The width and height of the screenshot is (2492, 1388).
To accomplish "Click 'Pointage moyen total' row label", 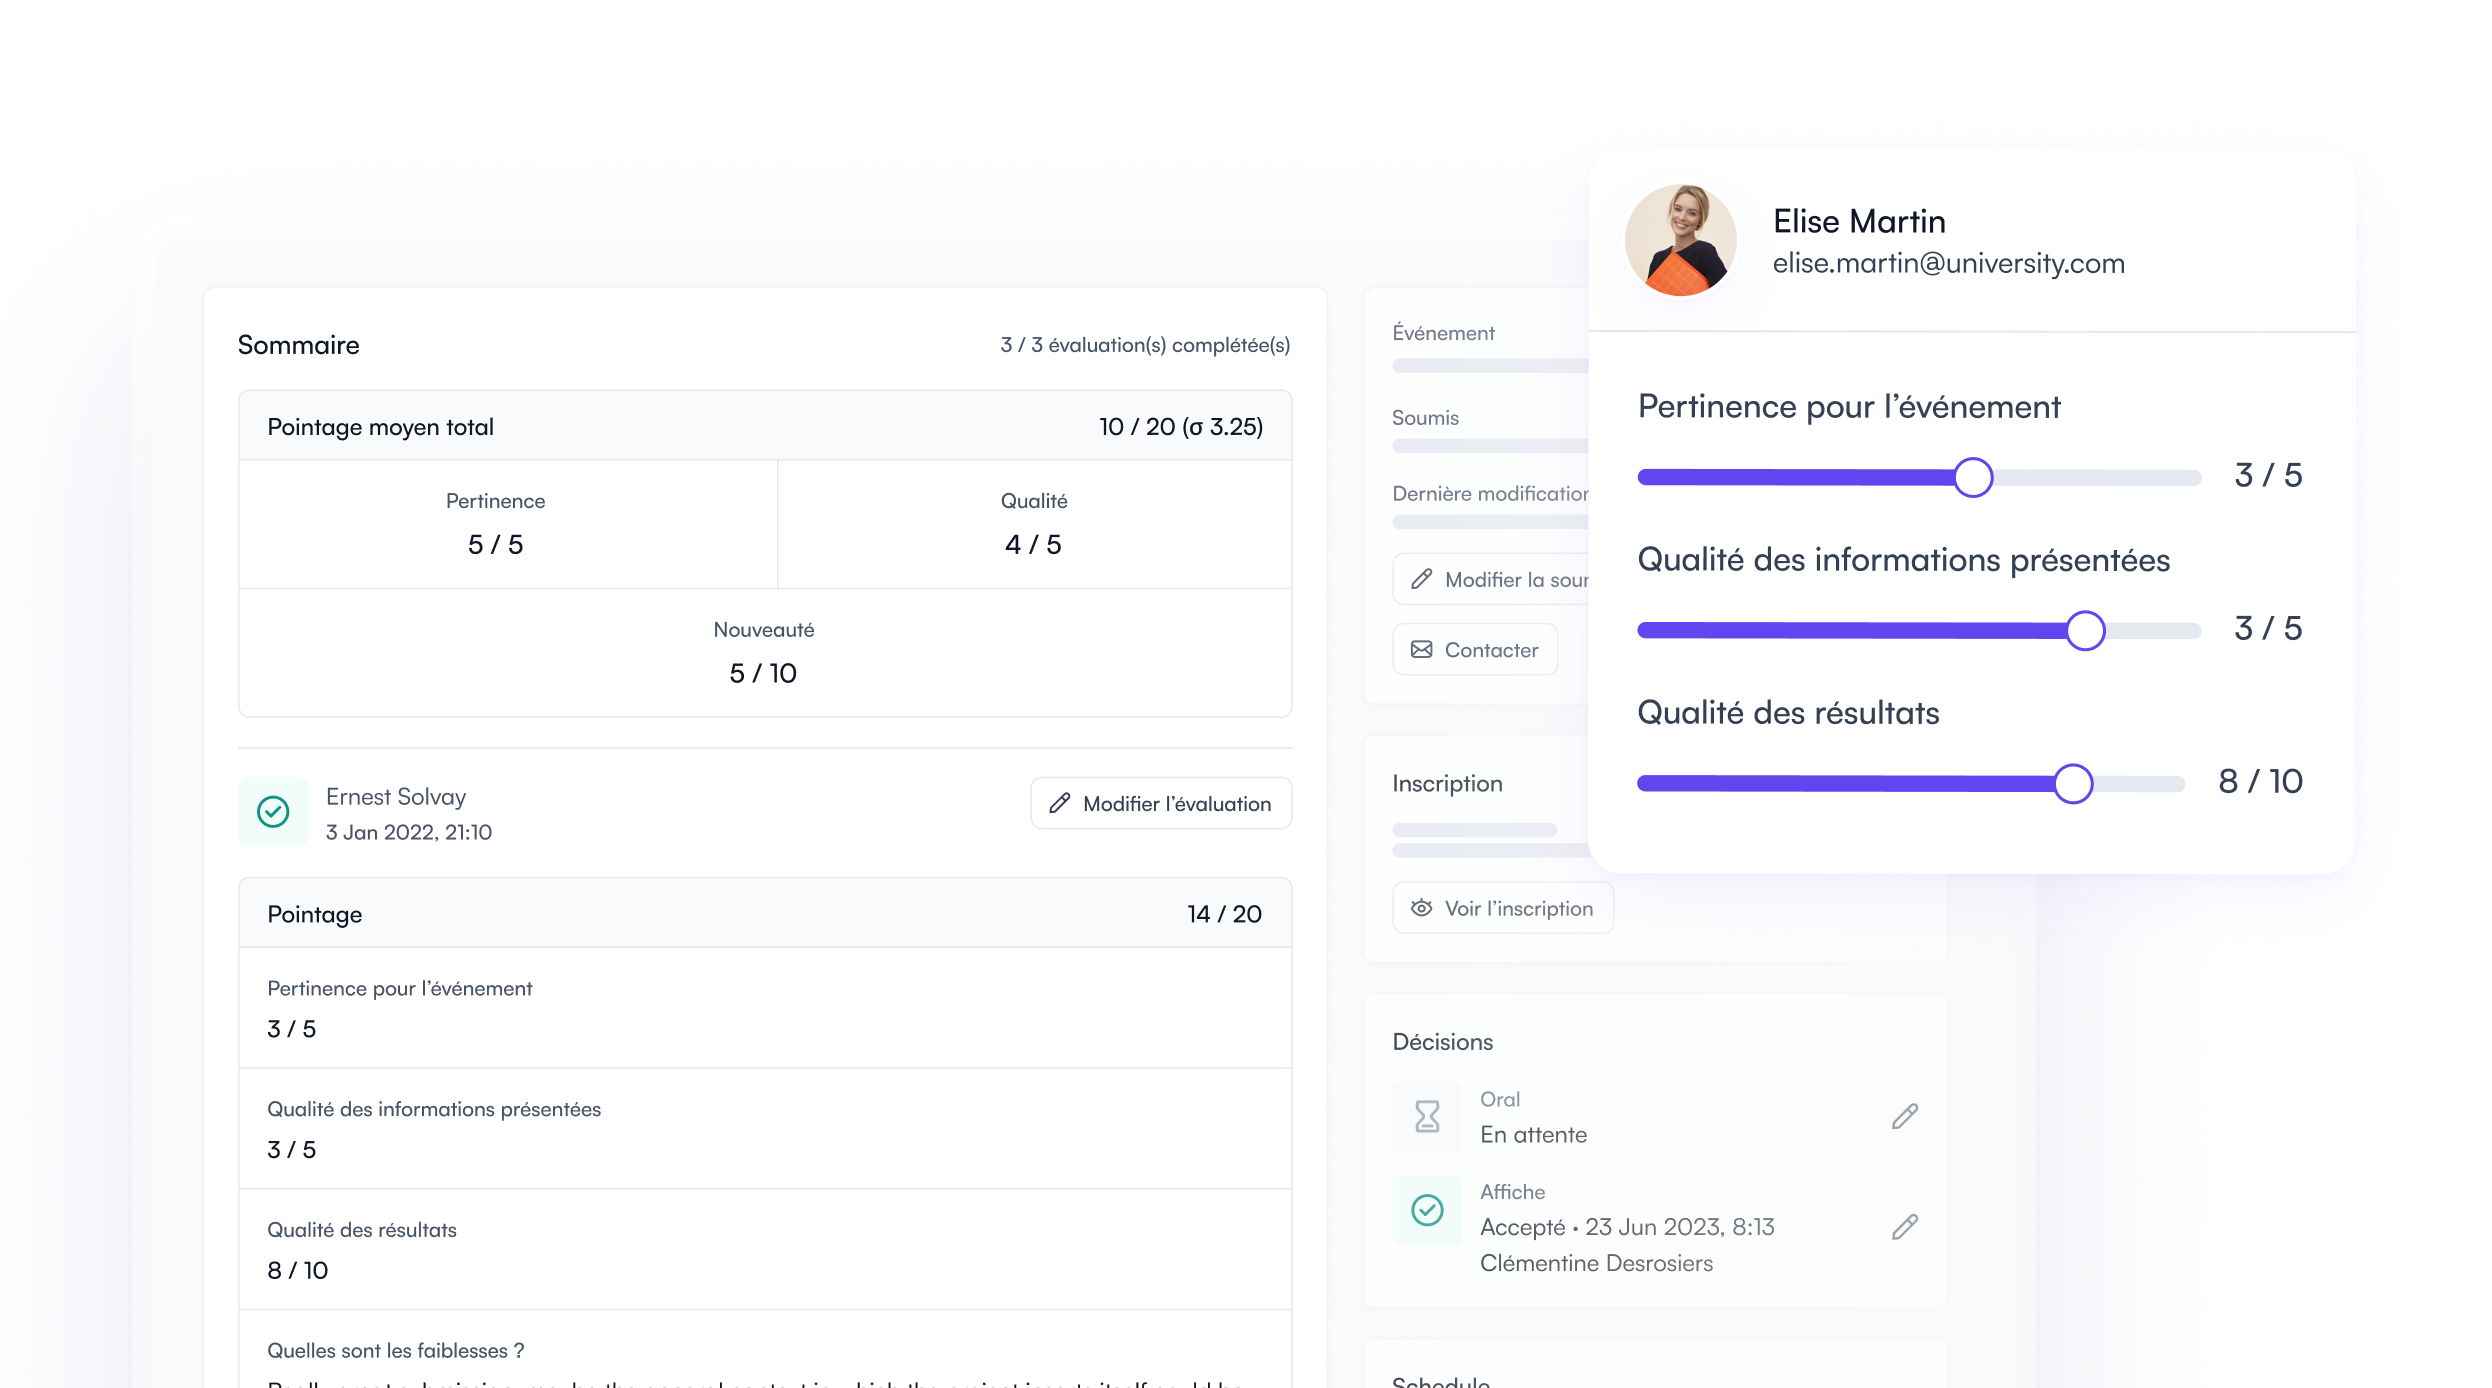I will pos(380,427).
